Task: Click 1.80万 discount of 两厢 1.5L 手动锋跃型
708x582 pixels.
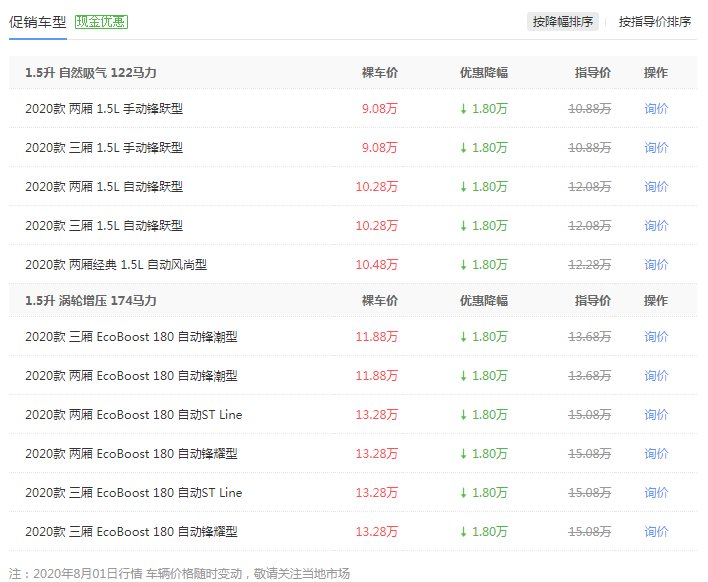Action: pos(484,108)
